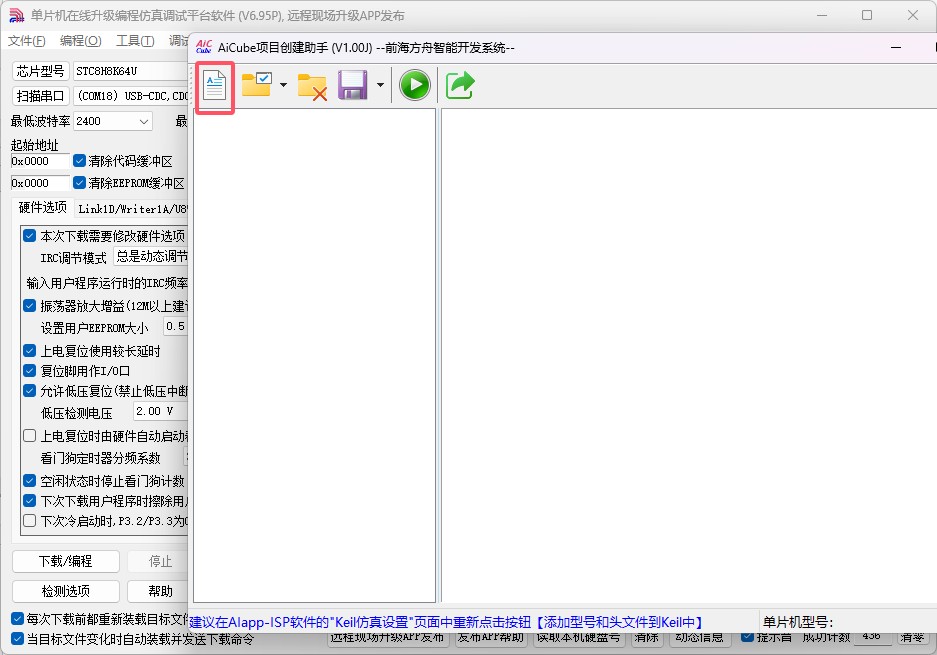This screenshot has width=937, height=655.
Task: Expand the open-folder dropdown arrow
Action: tap(283, 85)
